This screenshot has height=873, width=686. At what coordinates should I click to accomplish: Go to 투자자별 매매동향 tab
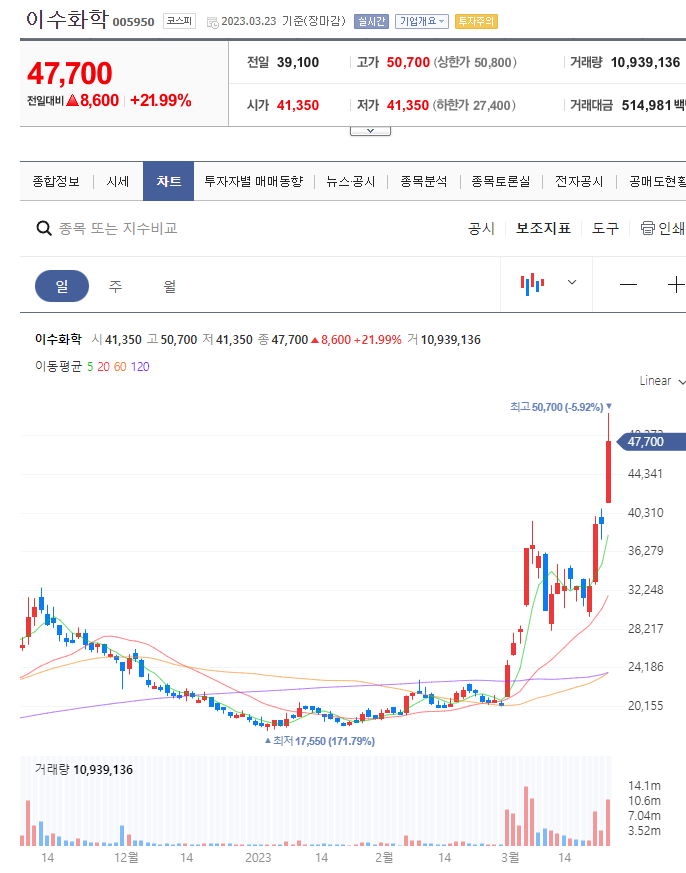(x=253, y=182)
